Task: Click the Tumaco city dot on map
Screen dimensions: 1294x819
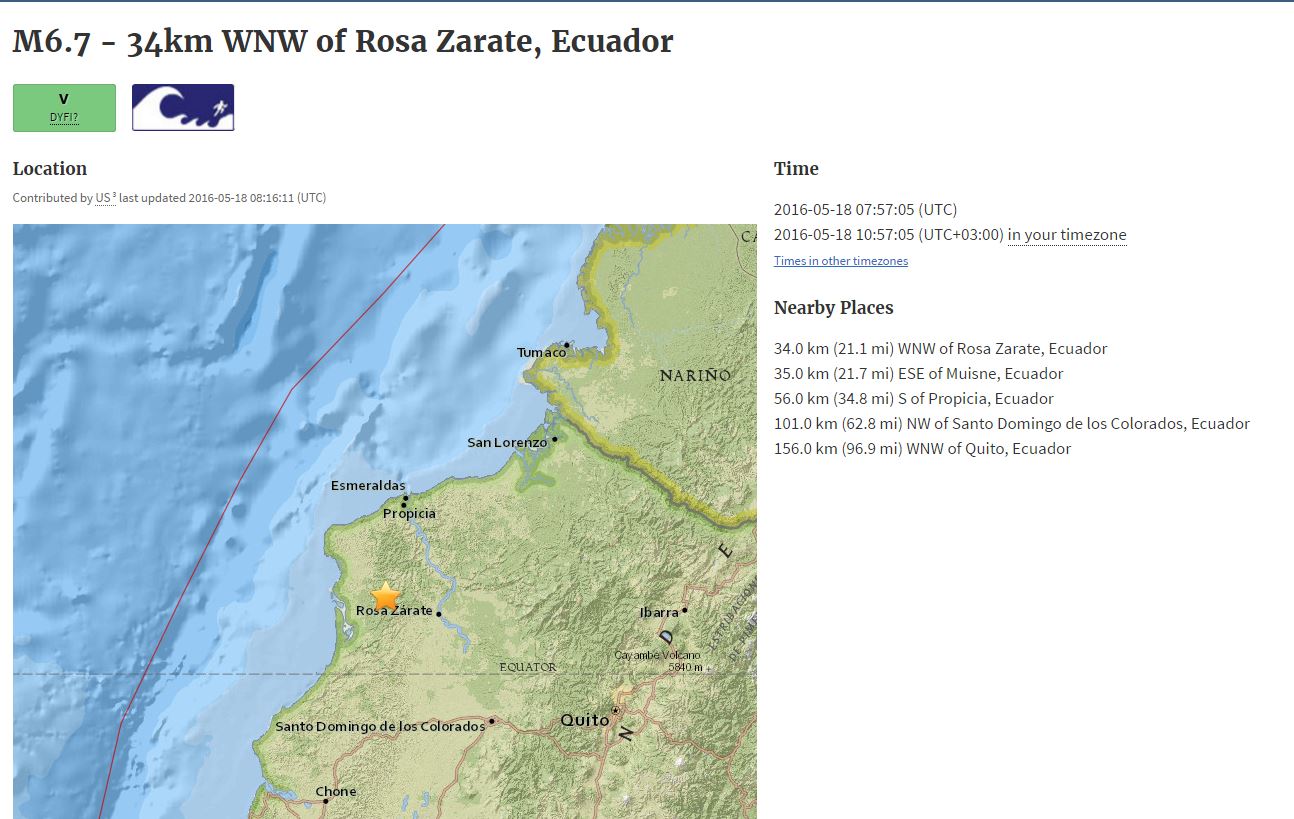Action: coord(566,345)
